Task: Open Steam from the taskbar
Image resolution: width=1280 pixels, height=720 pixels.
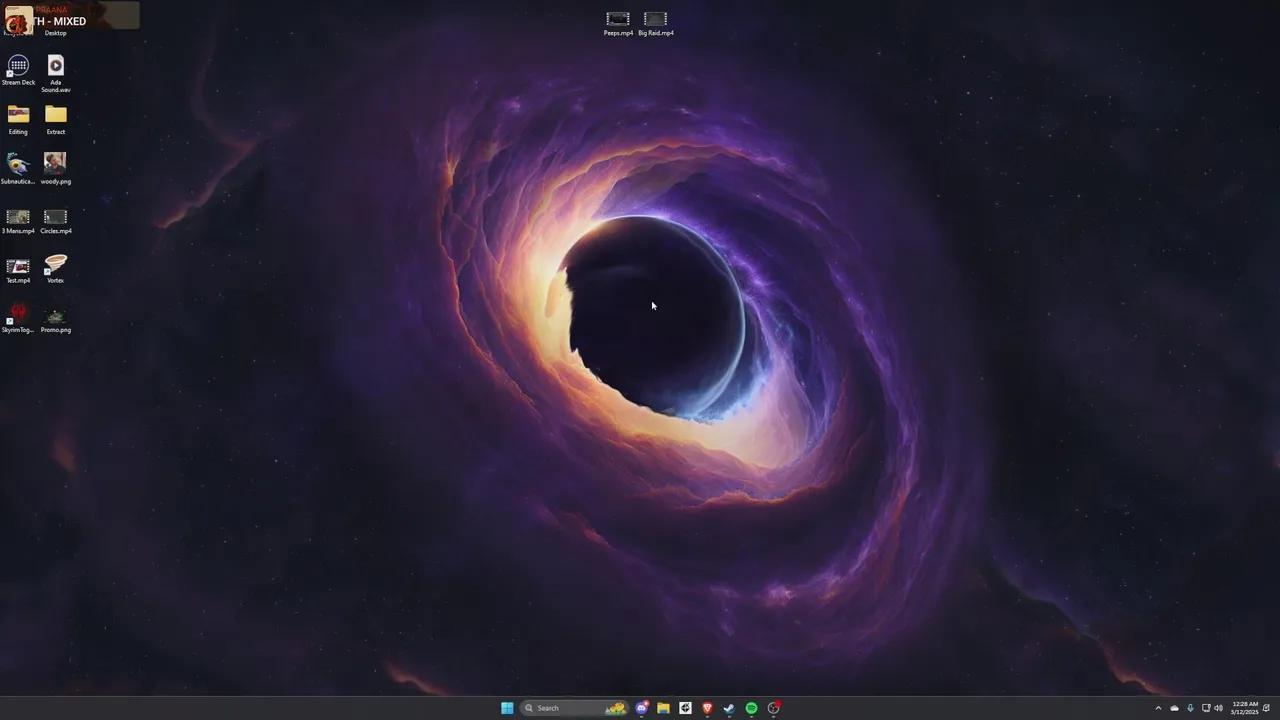Action: coord(729,708)
